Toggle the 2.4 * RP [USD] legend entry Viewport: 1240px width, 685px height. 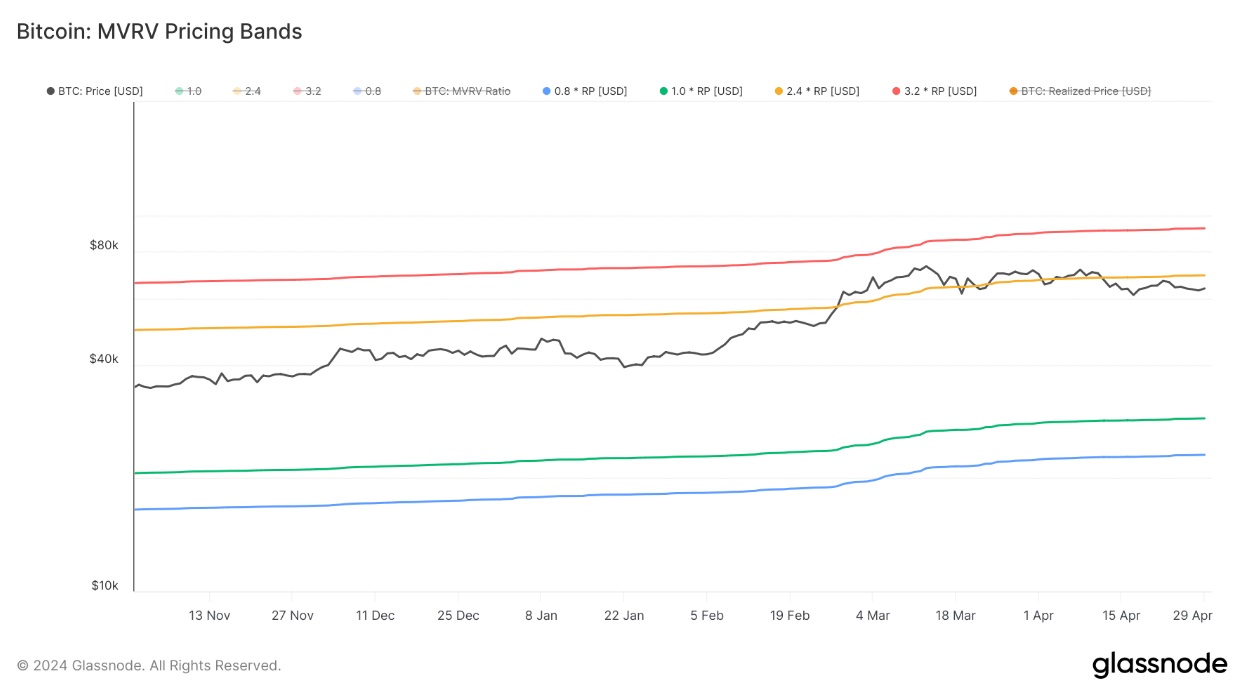tap(823, 91)
